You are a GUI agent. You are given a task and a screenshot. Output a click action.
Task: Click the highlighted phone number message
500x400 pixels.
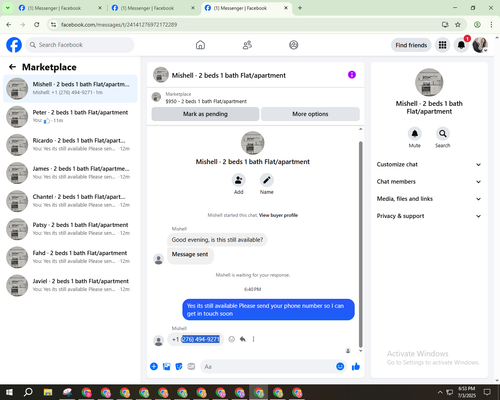(196, 339)
